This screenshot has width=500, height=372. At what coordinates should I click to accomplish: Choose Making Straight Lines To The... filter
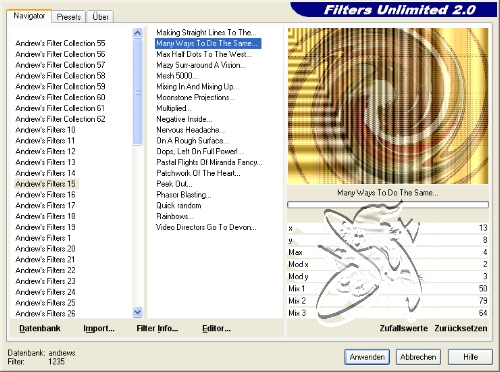(x=206, y=32)
